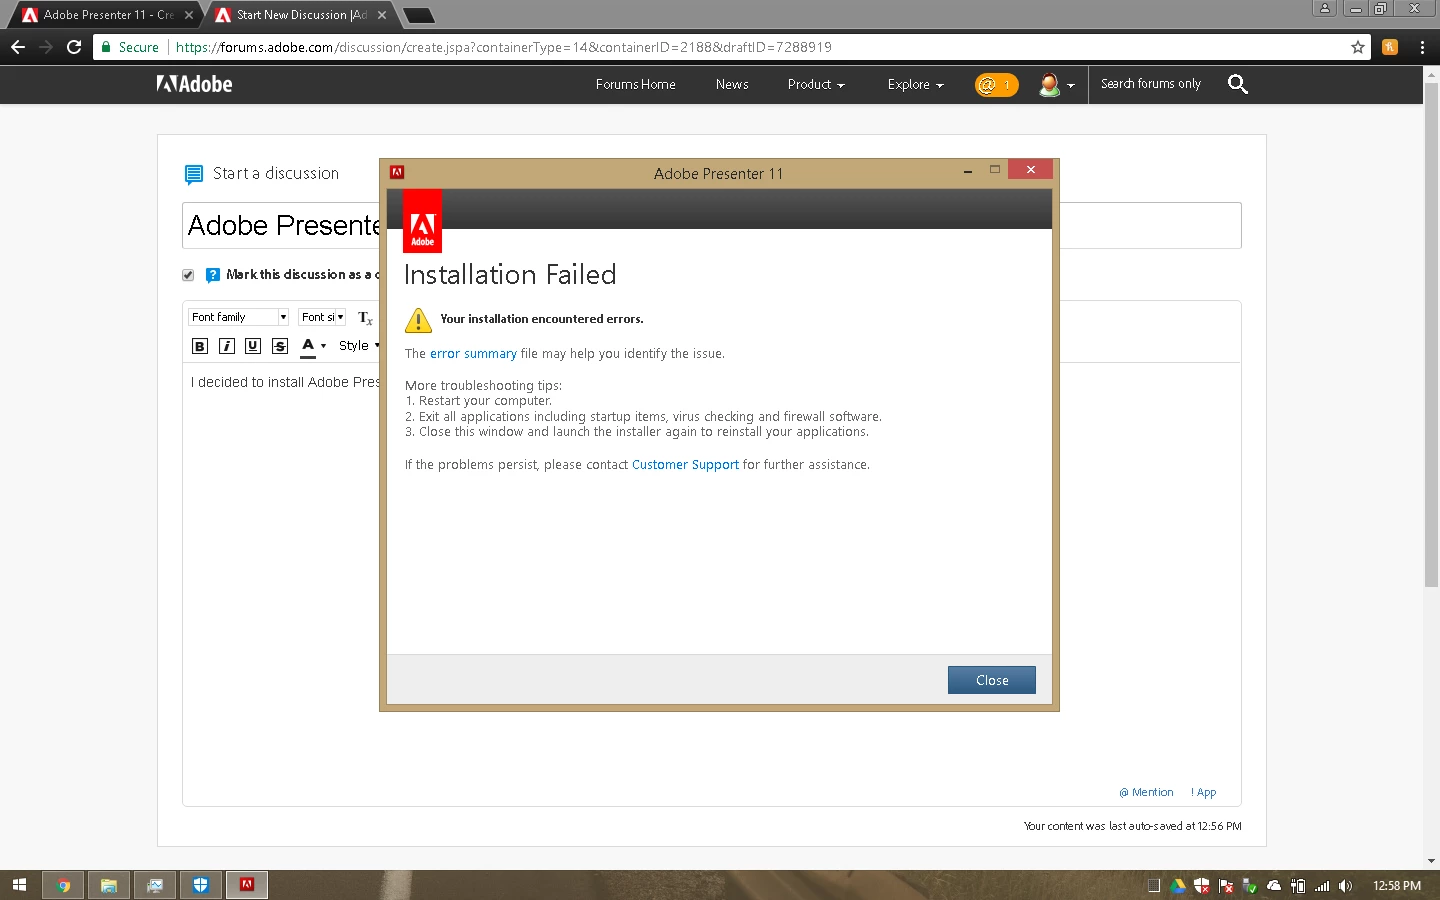
Task: Reload the page in the browser
Action: [x=74, y=47]
